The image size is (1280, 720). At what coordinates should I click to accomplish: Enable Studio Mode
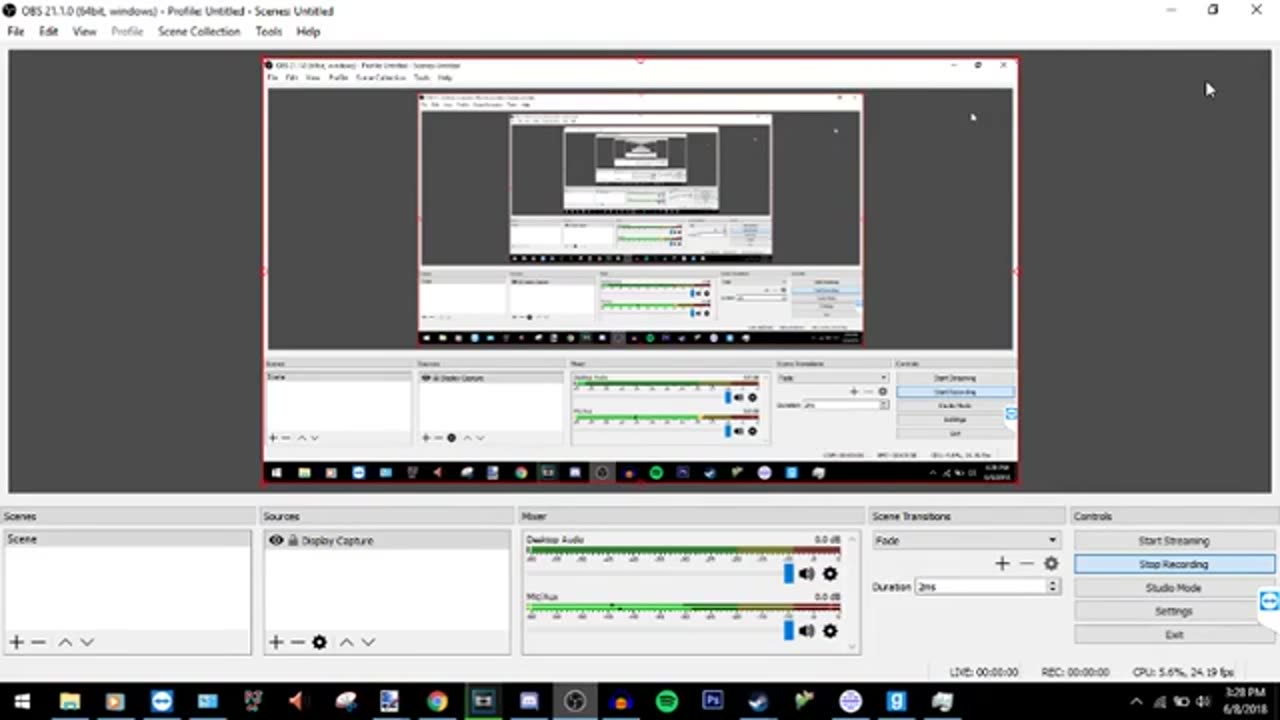pyautogui.click(x=1174, y=588)
